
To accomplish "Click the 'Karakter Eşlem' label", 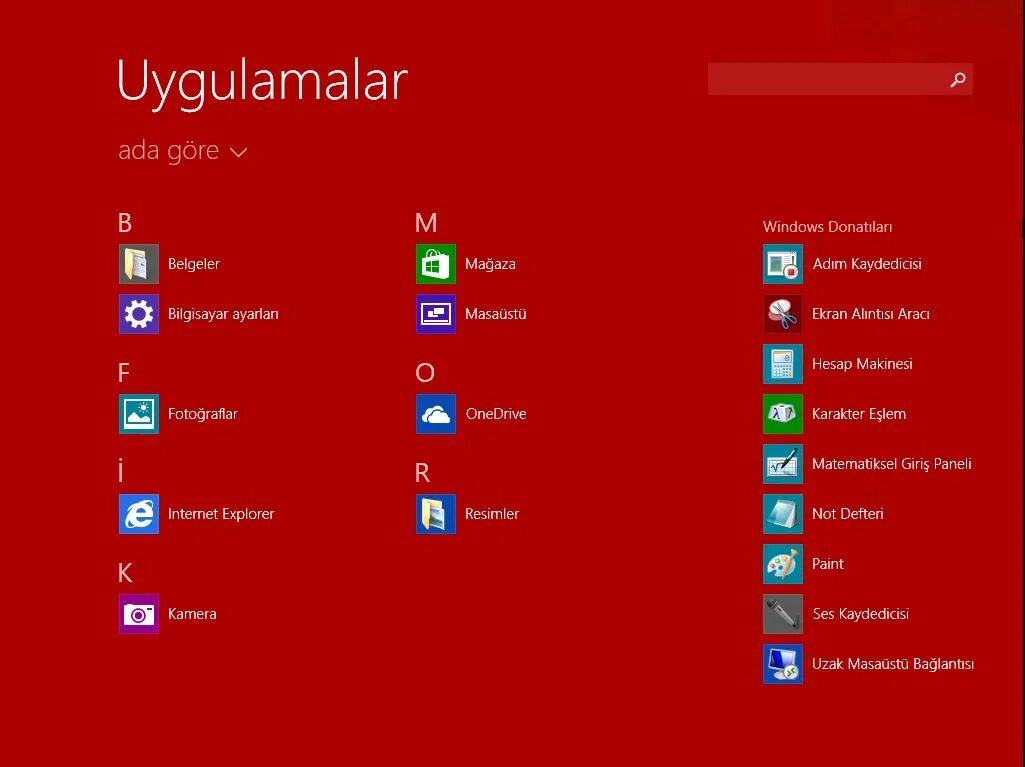I will (x=859, y=415).
